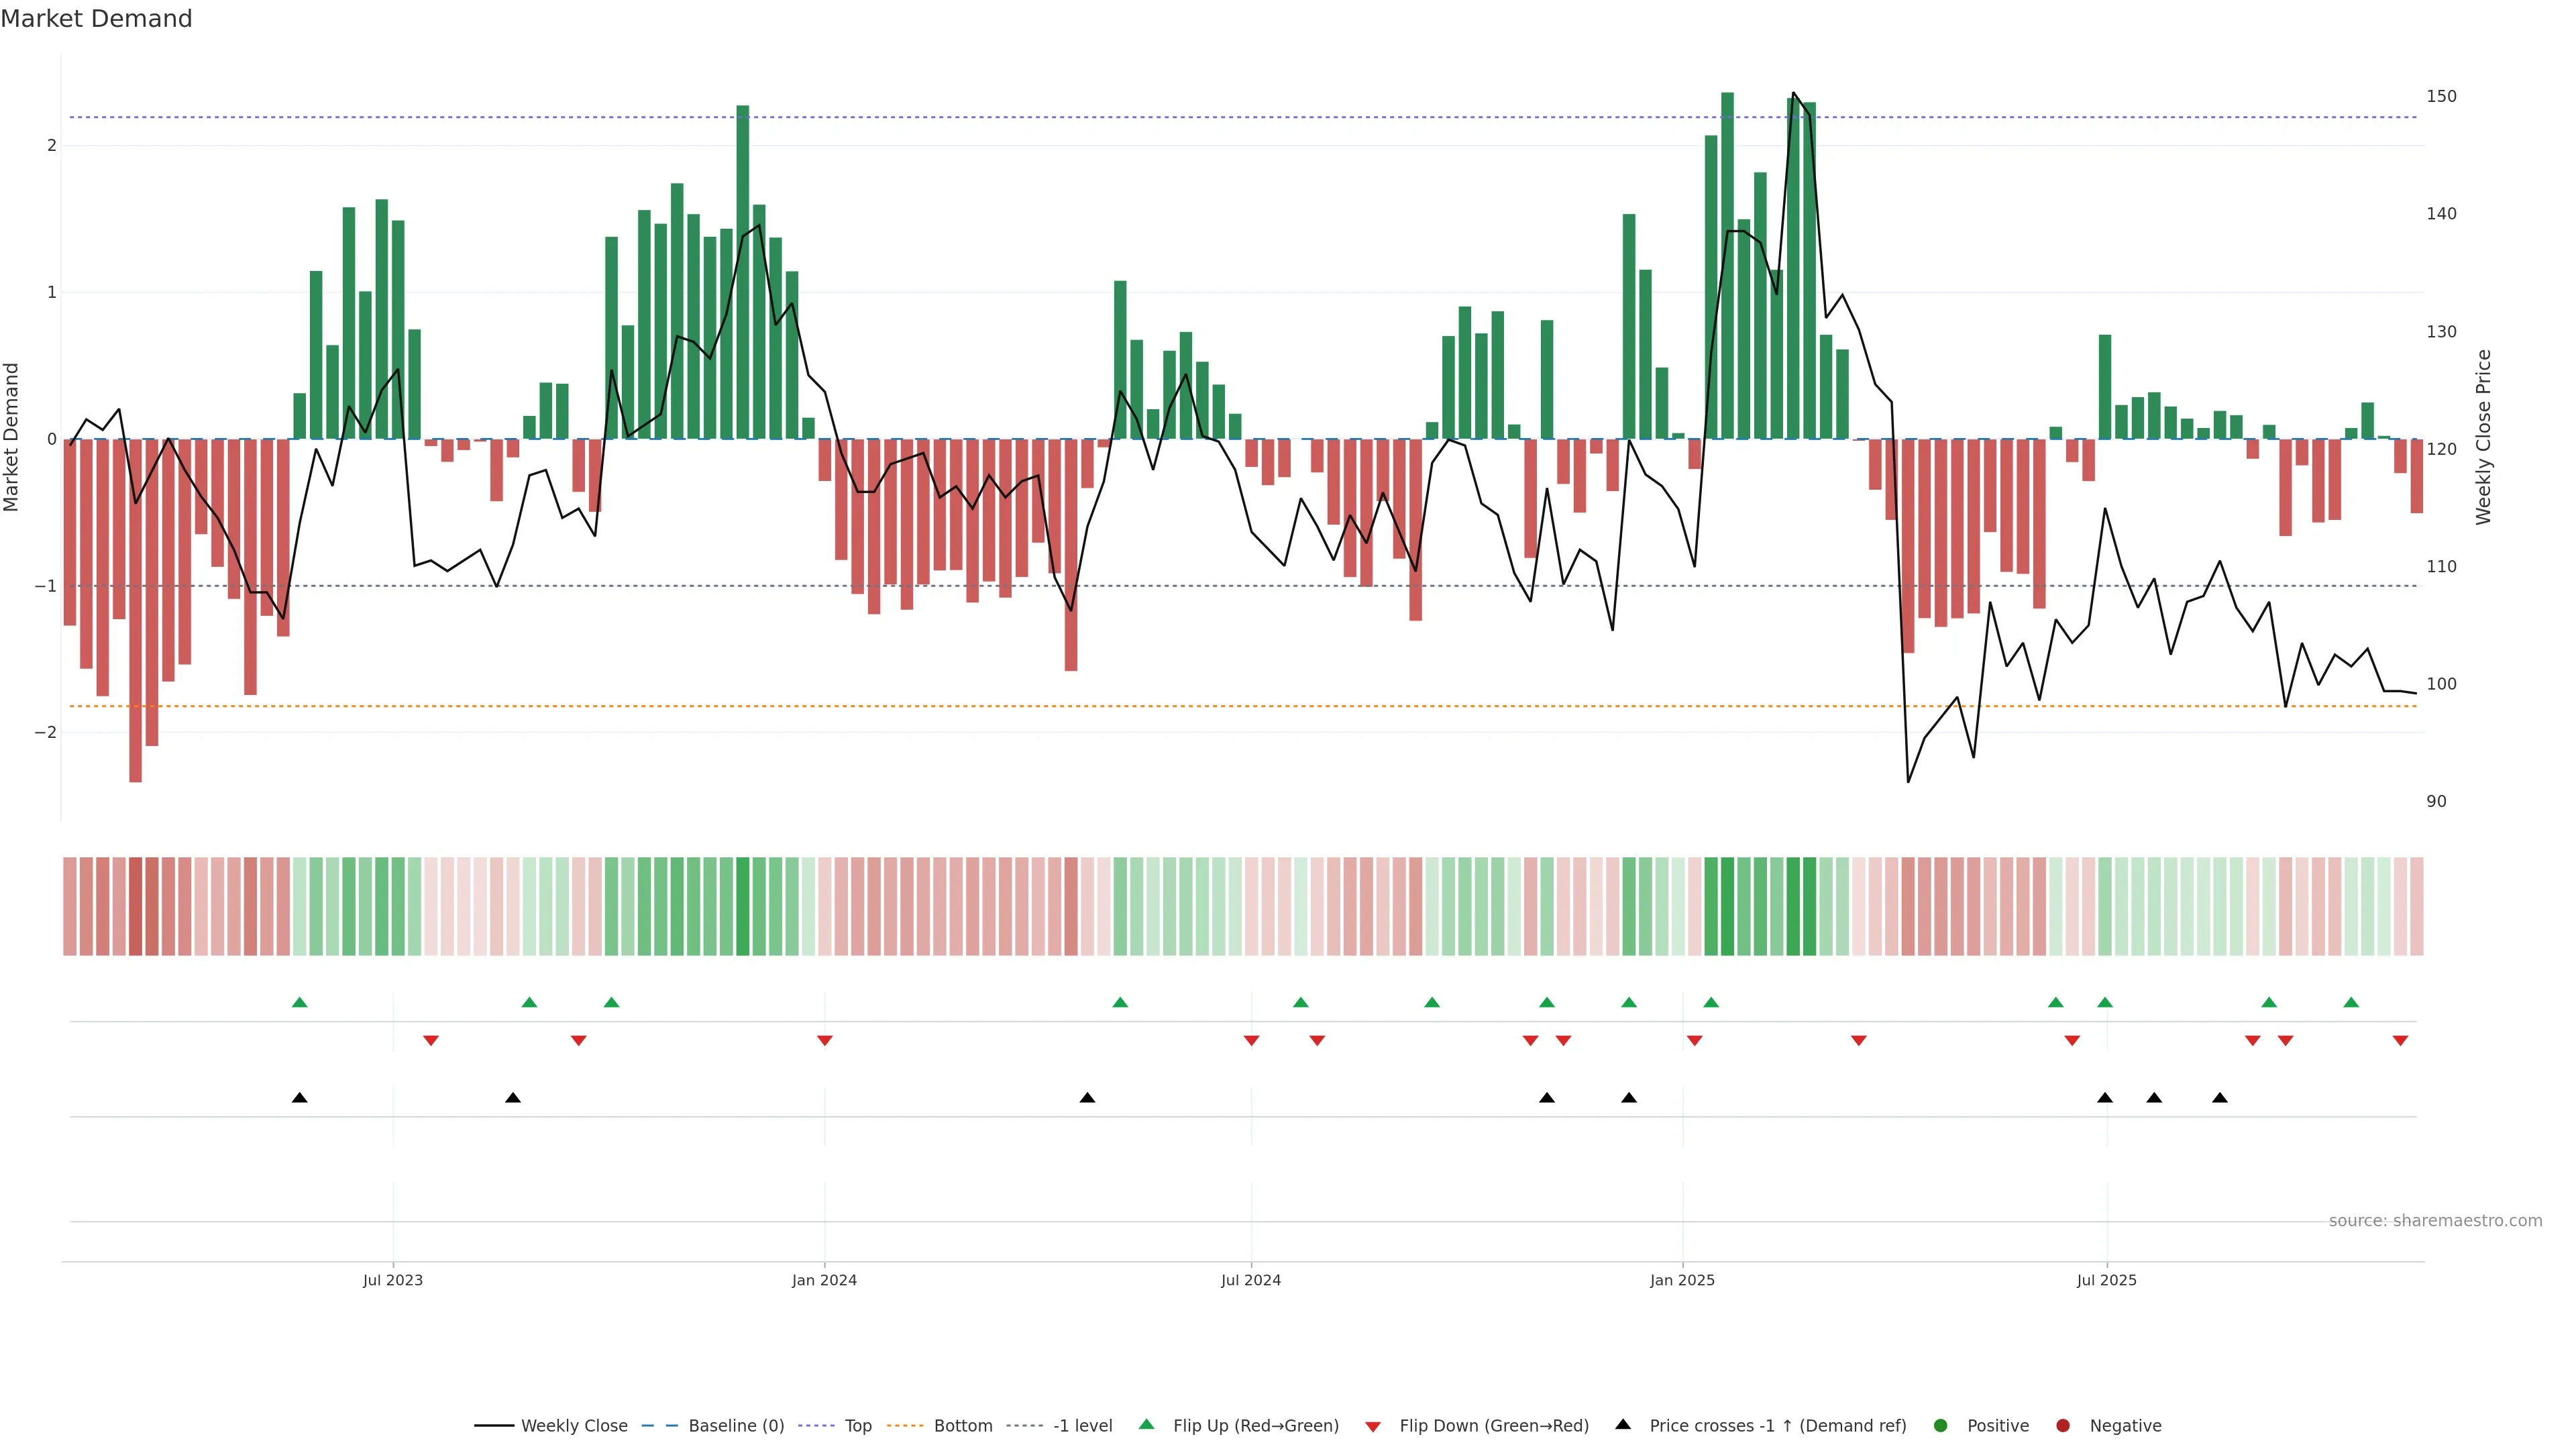Click first green Flip Up marker on timeline

point(299,1002)
